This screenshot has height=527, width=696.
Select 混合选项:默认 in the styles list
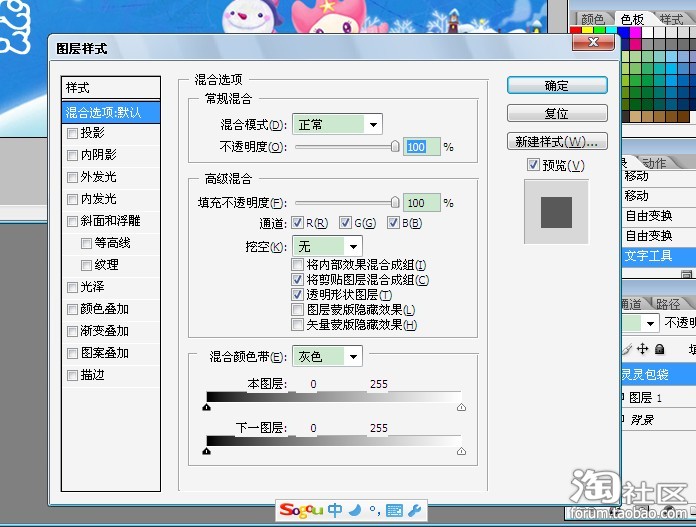coord(111,112)
